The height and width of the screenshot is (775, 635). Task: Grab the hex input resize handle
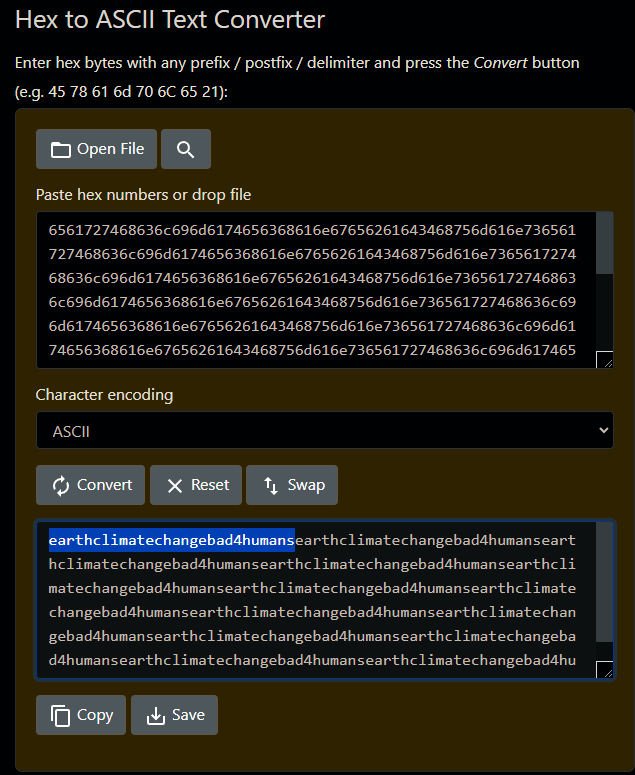[x=604, y=360]
